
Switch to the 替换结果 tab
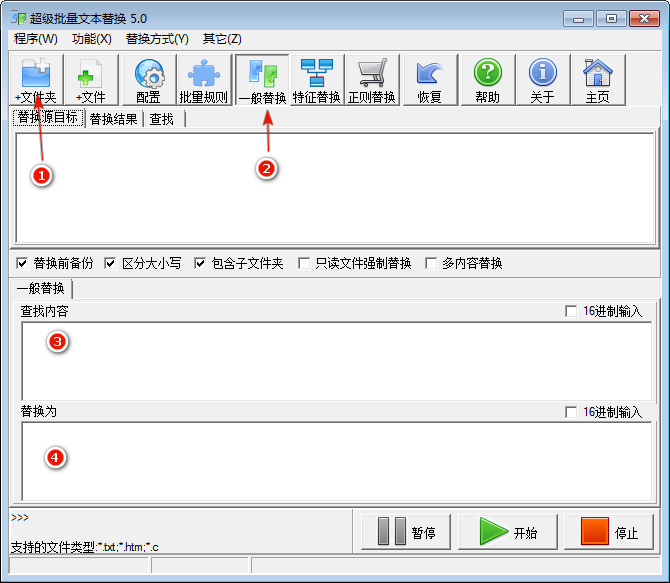tap(113, 120)
